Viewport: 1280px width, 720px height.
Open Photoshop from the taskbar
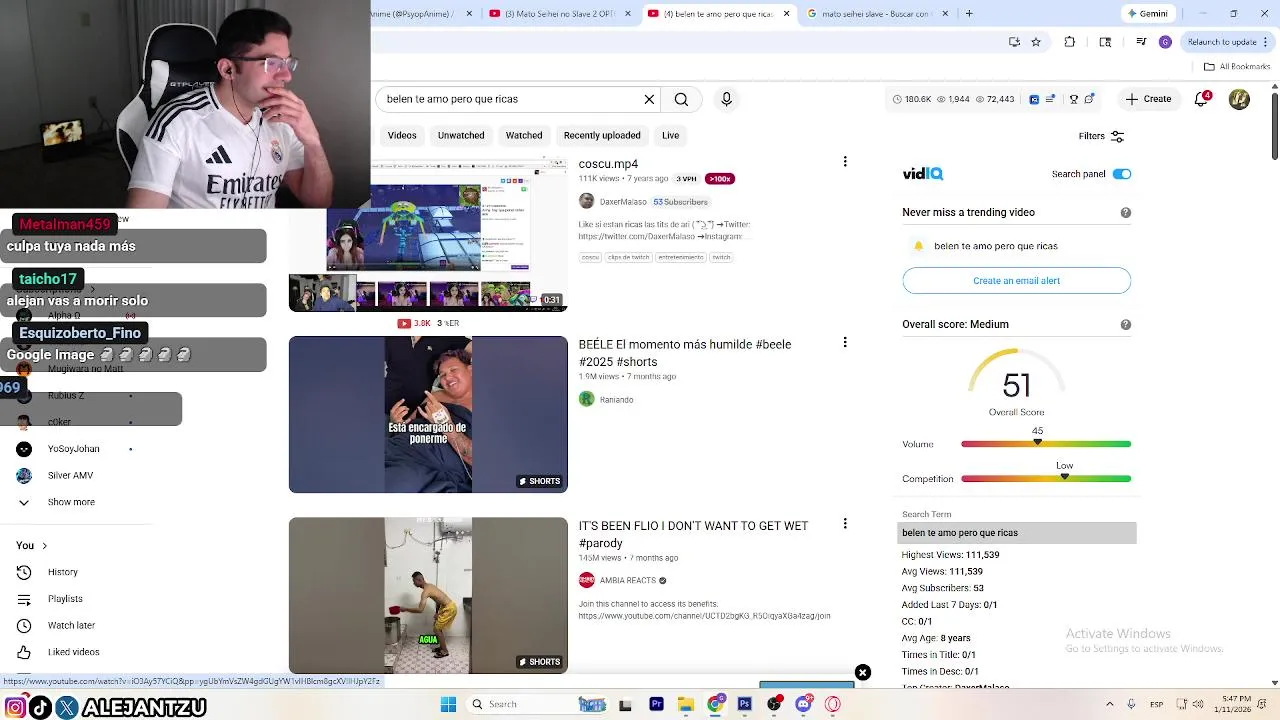click(744, 704)
